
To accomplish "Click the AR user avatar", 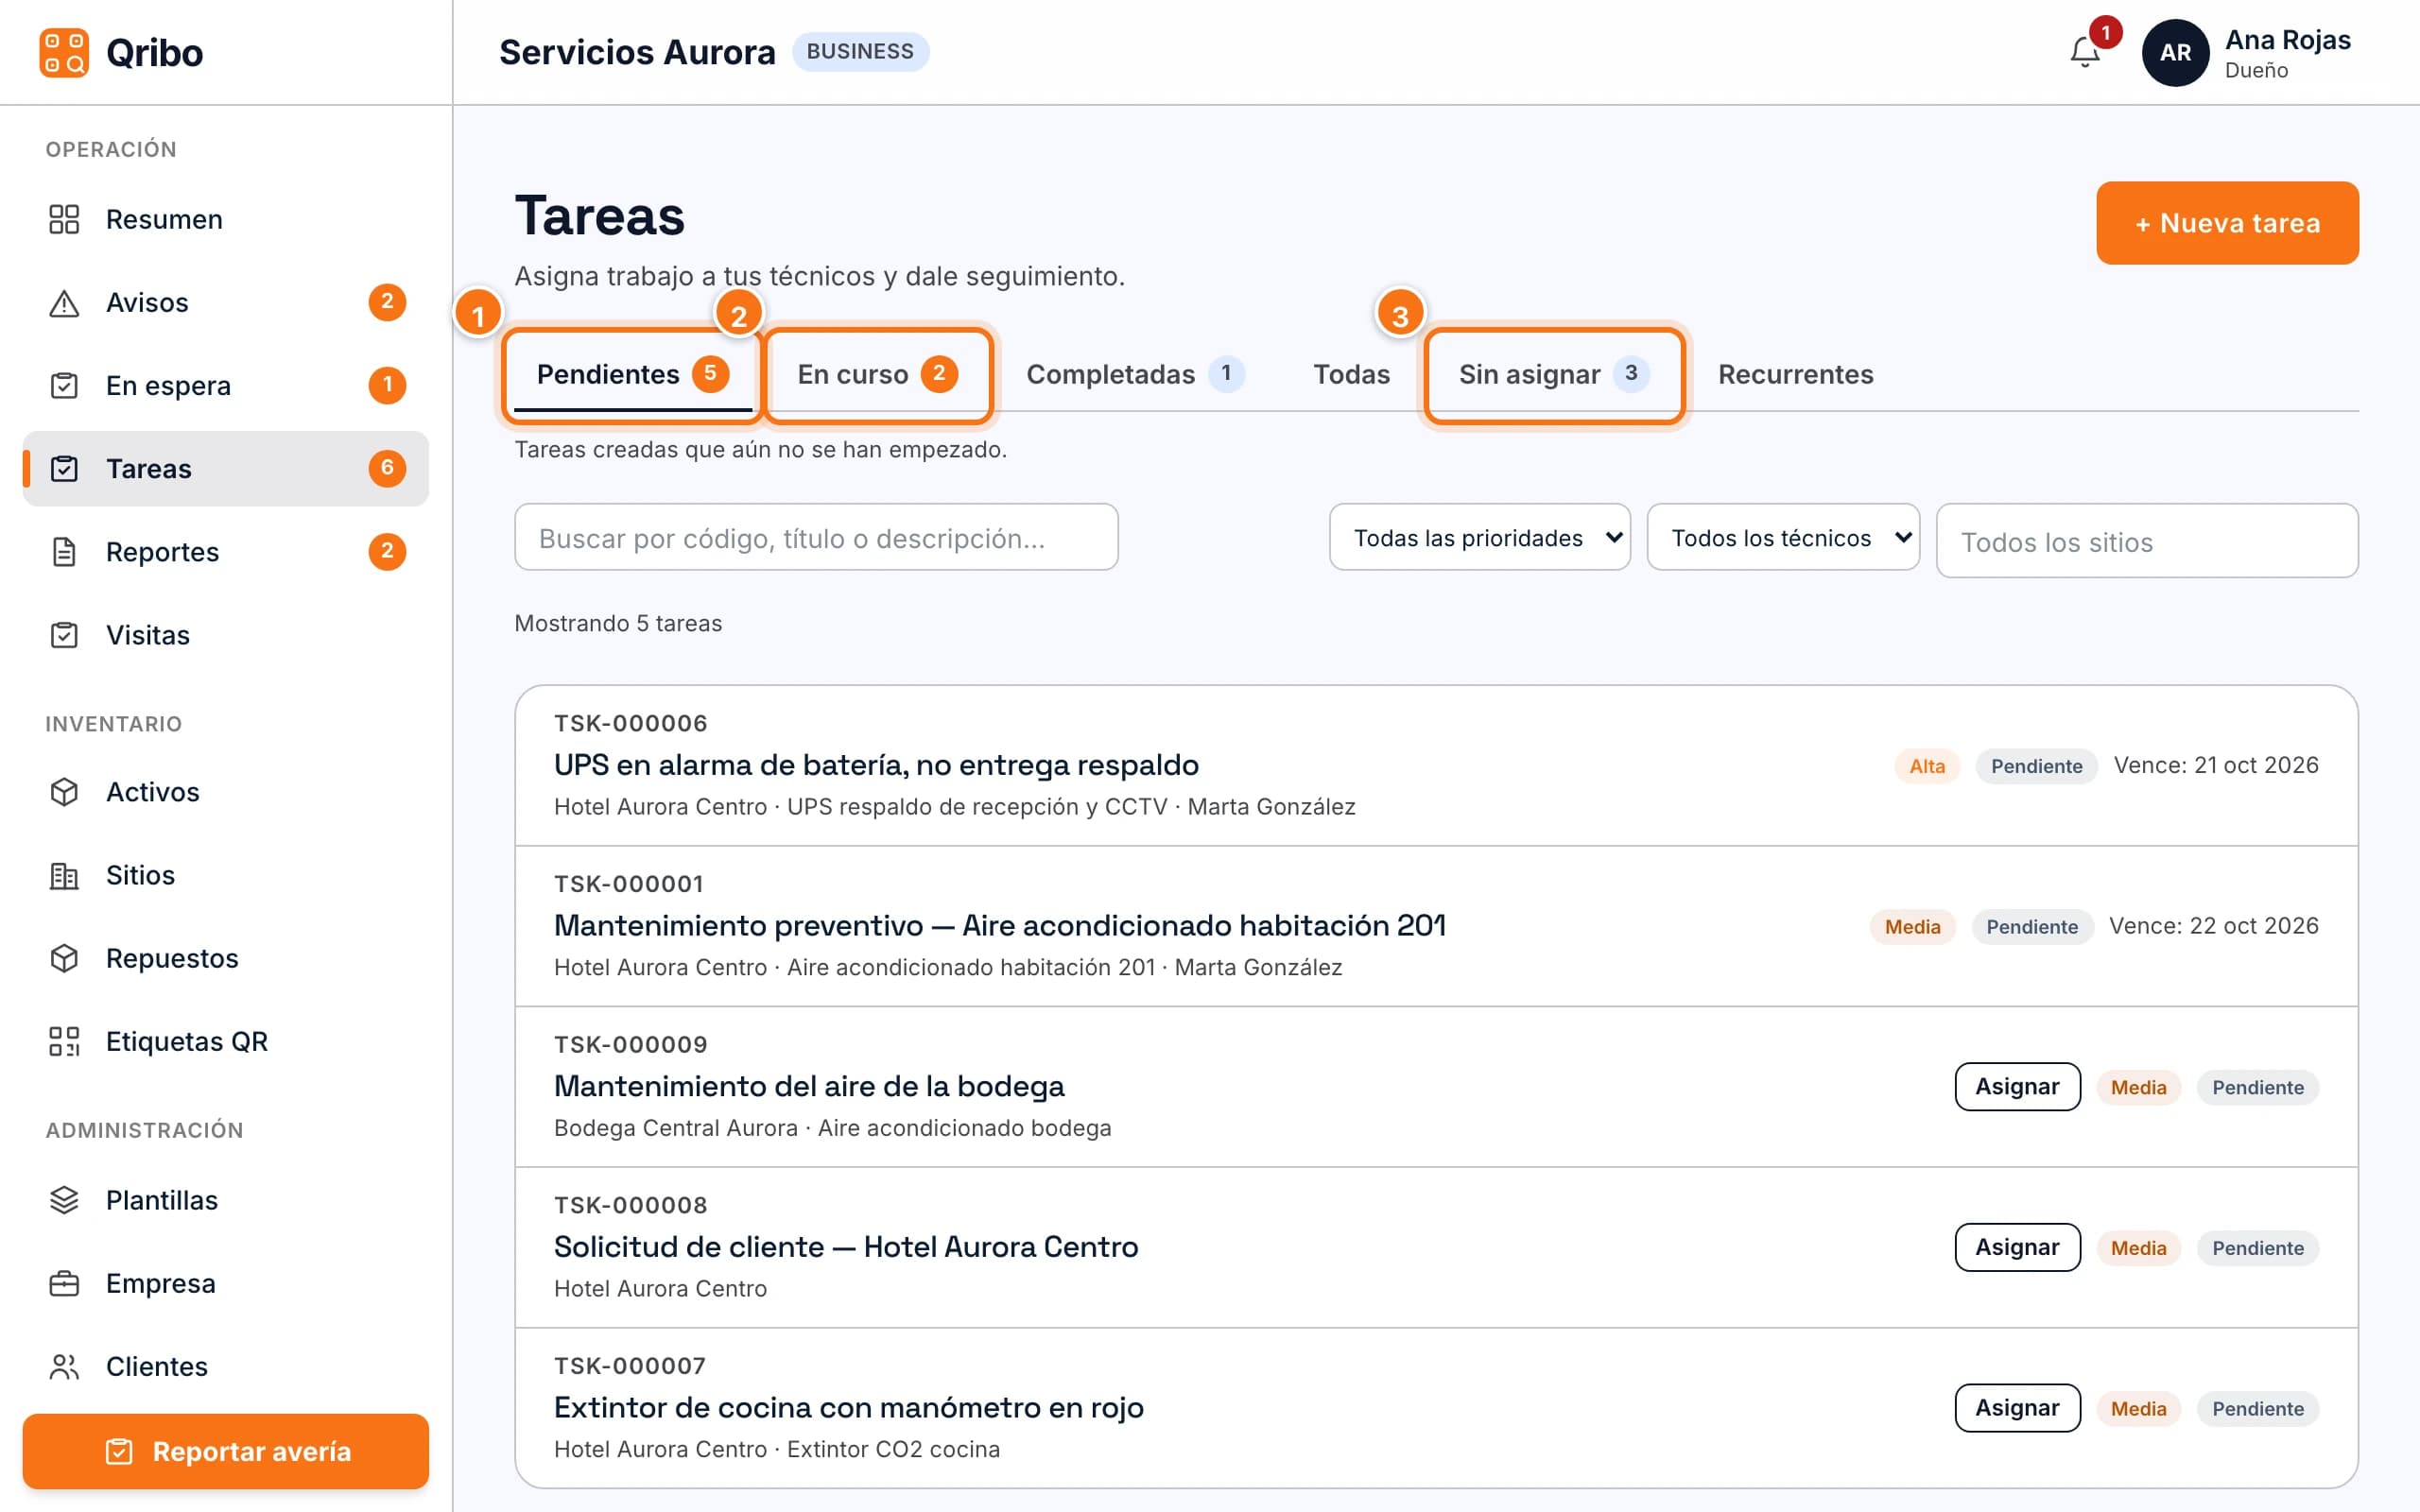I will point(2175,52).
